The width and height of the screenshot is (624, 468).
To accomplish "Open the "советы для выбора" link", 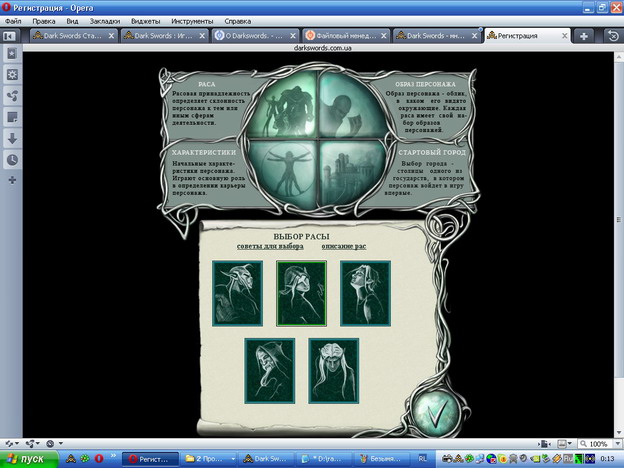I will point(270,246).
